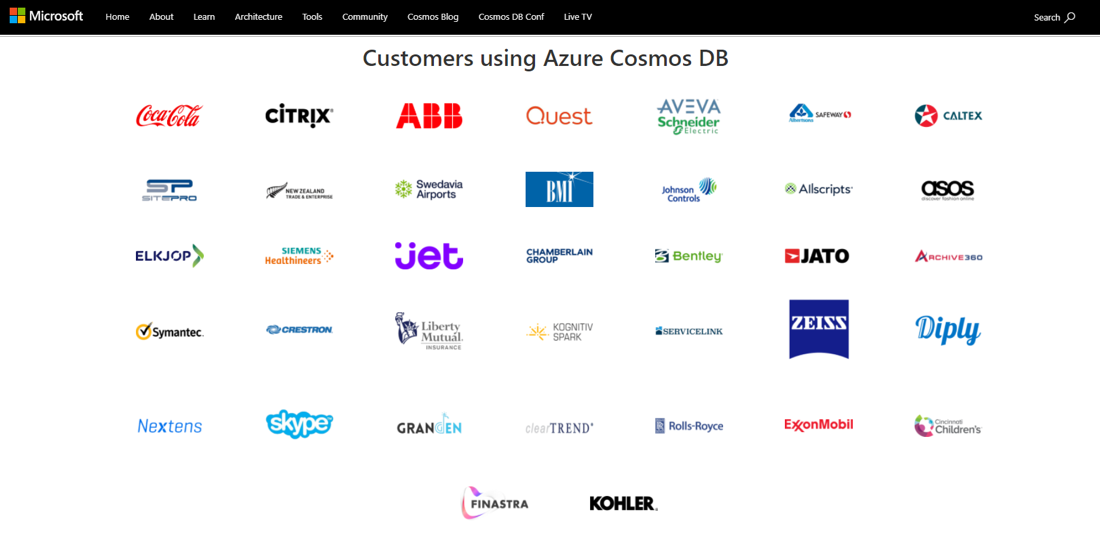Select the Symantec logo

169,331
